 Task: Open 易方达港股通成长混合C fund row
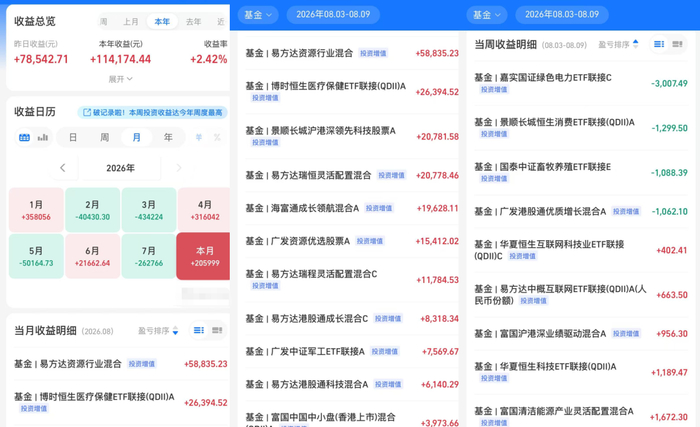[352, 318]
